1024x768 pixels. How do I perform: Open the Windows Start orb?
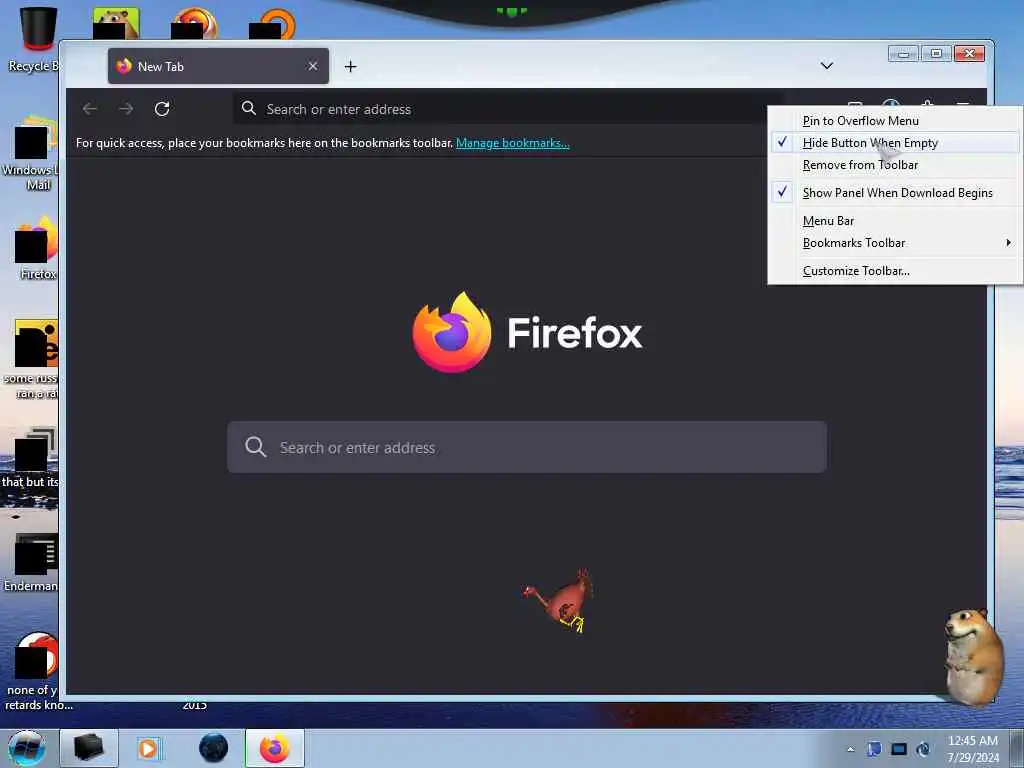pos(27,748)
